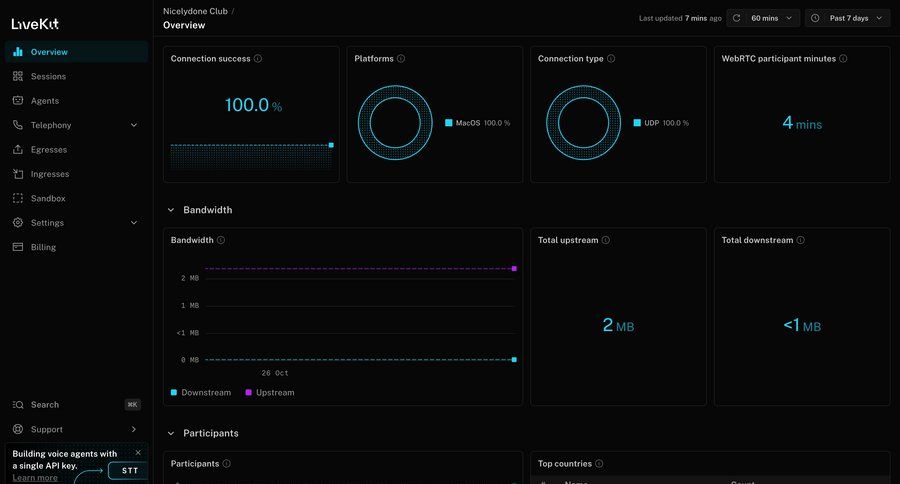Image resolution: width=900 pixels, height=484 pixels.
Task: Click info icon next to Platforms
Action: pyautogui.click(x=401, y=59)
